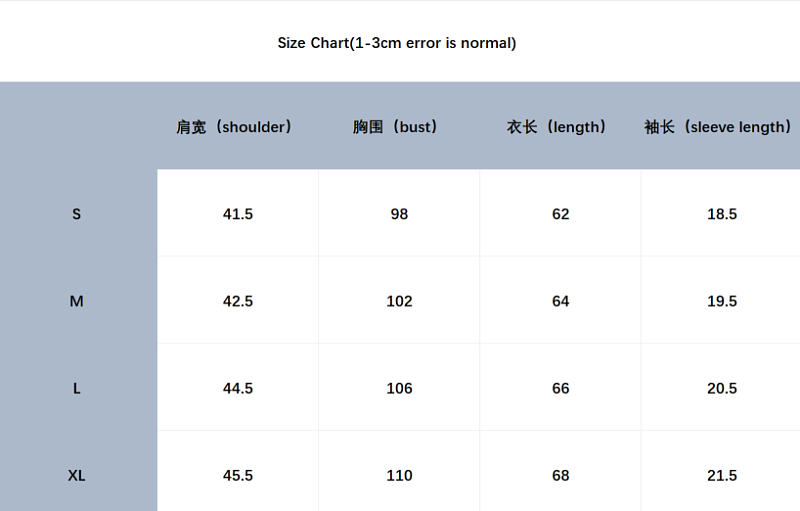Image resolution: width=800 pixels, height=511 pixels.
Task: Select the S size row label
Action: (77, 214)
